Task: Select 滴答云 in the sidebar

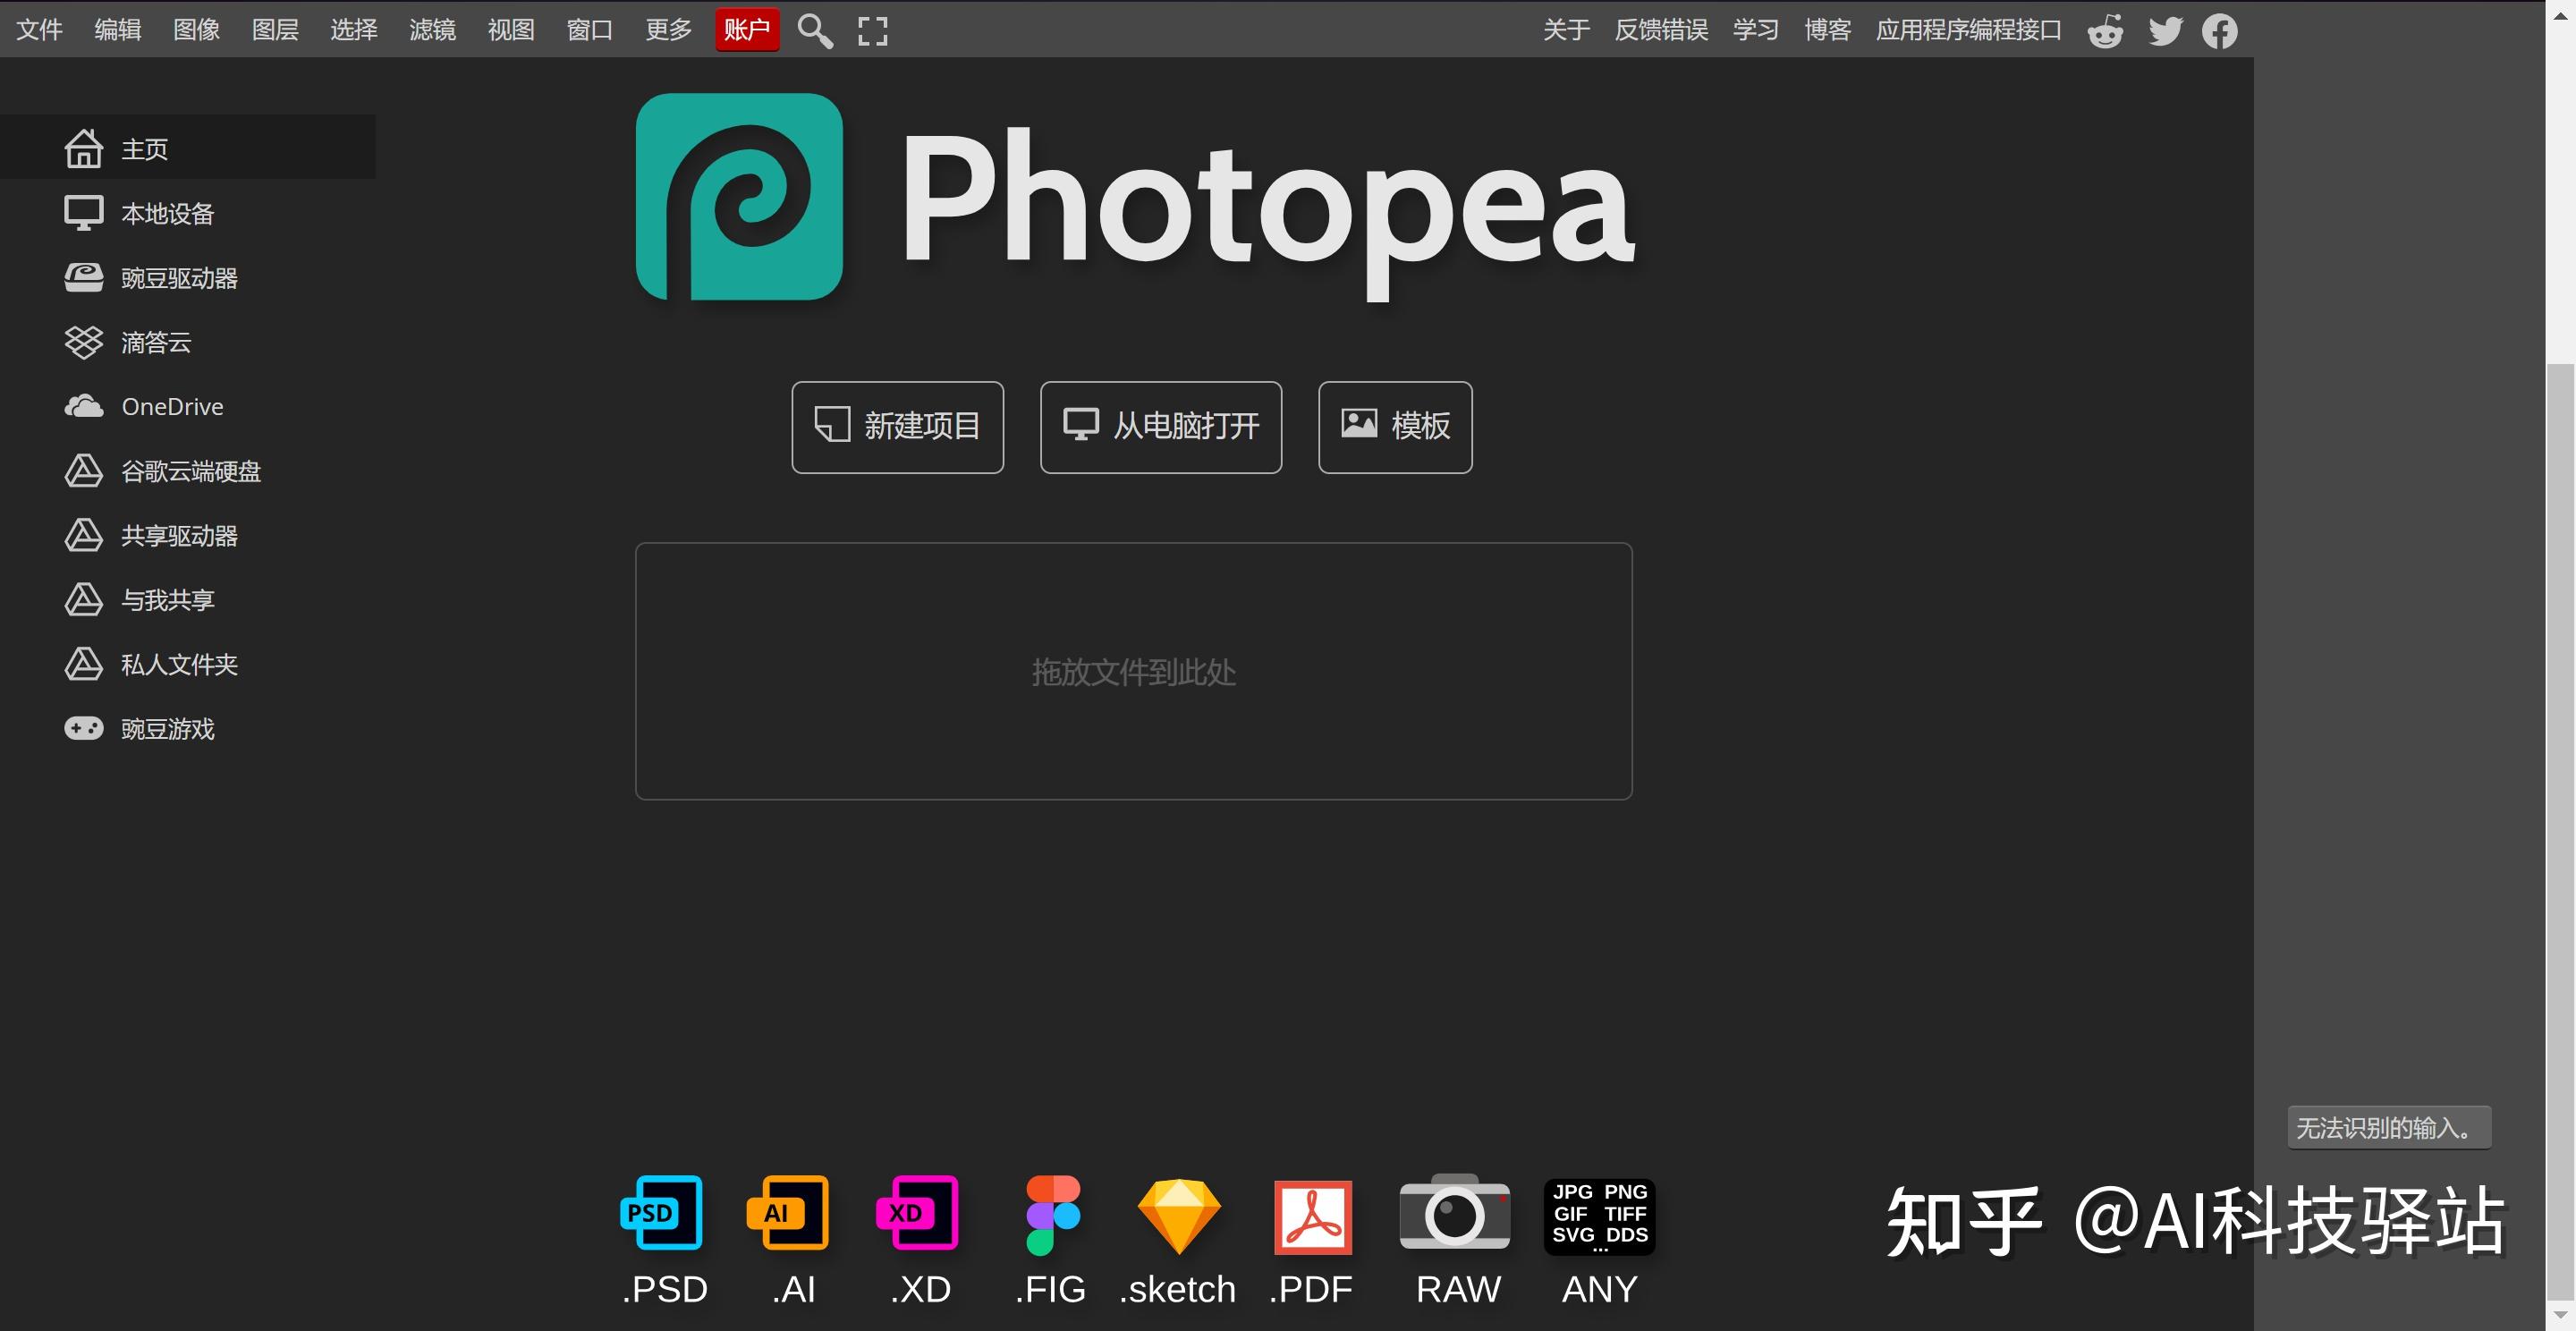Action: pos(188,342)
